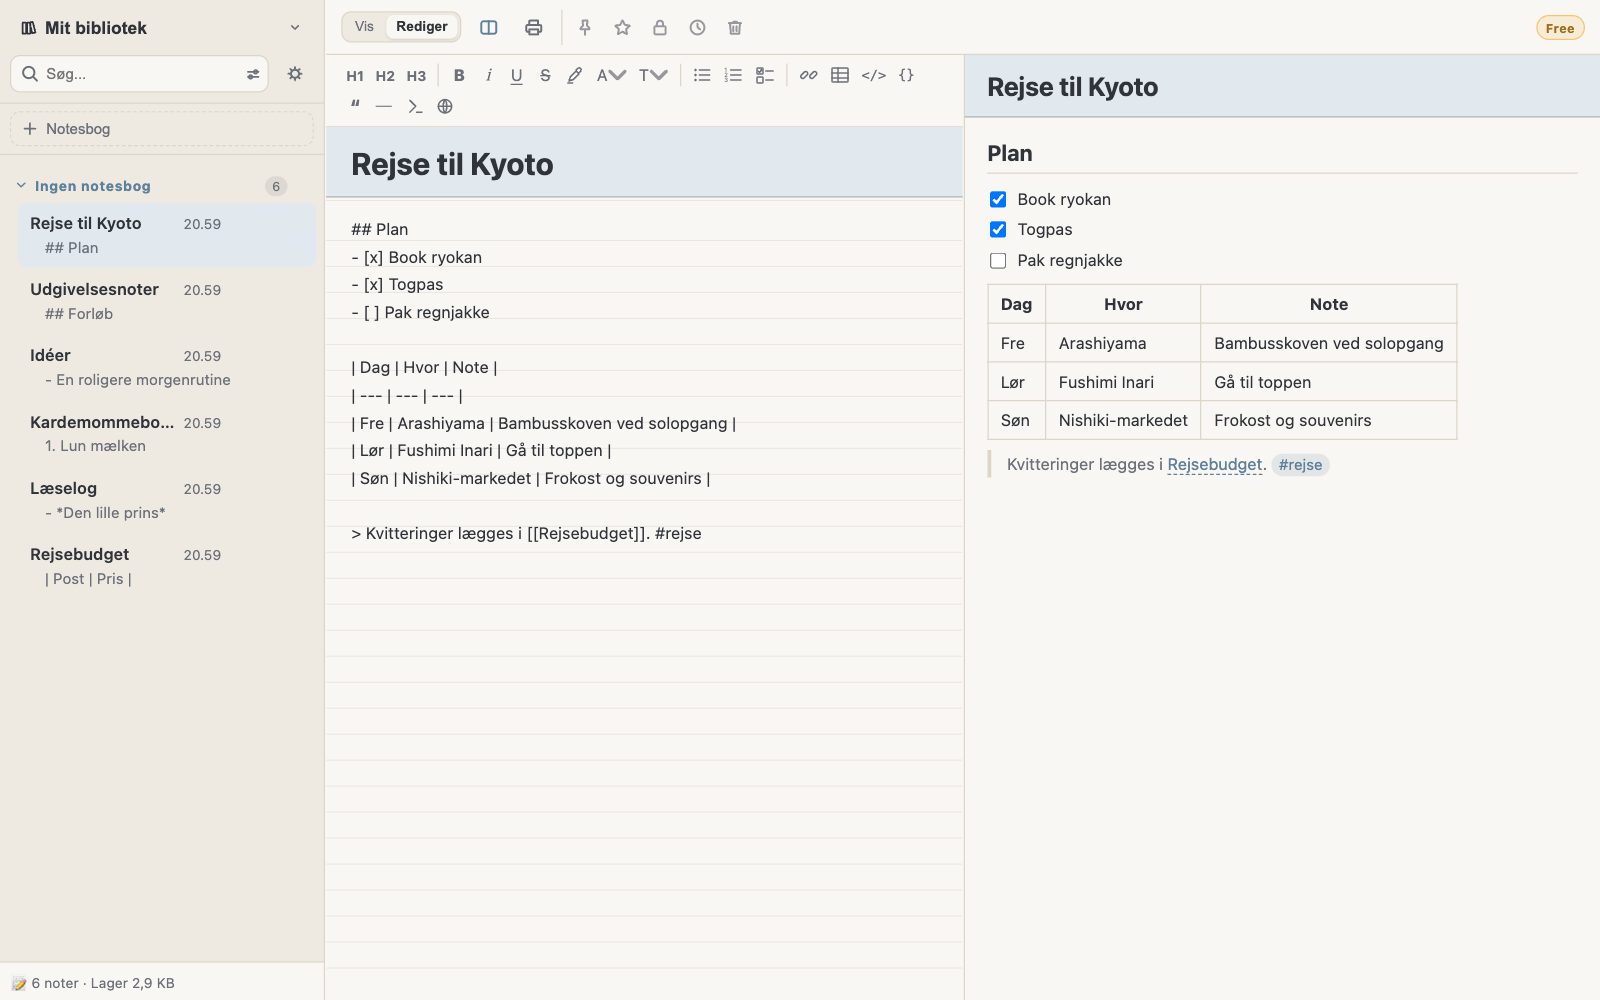
Task: Insert a bulleted list
Action: click(702, 75)
